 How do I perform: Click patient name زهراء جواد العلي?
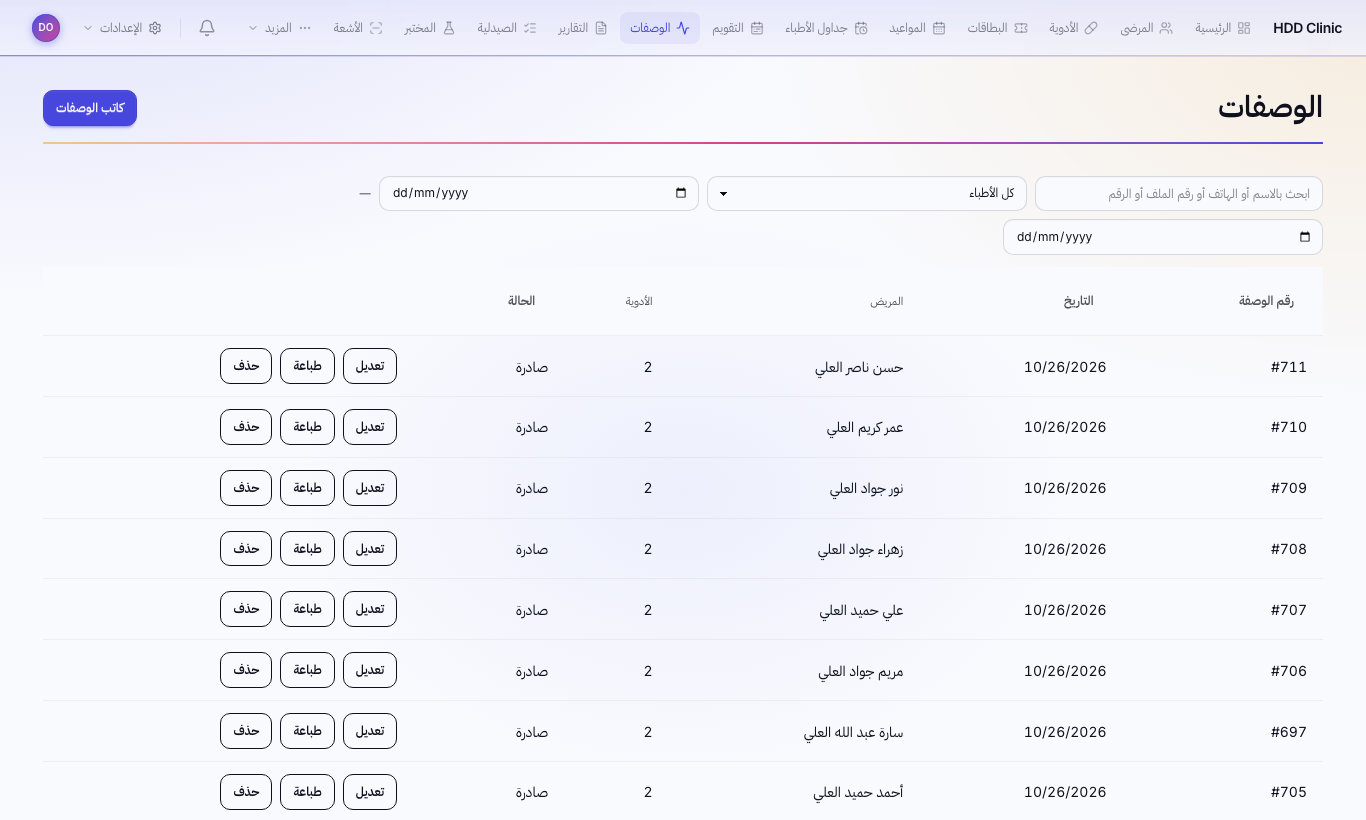[x=861, y=549]
